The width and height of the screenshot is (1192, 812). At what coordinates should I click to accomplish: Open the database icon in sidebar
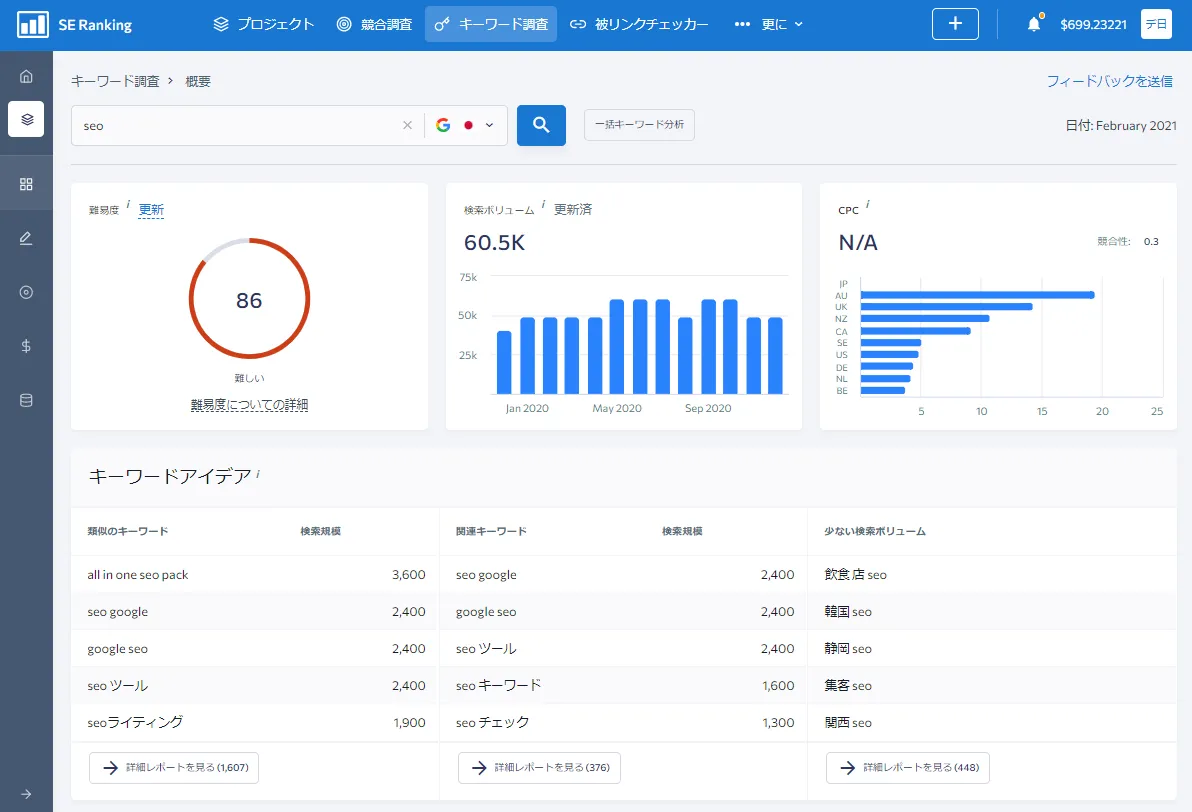pyautogui.click(x=26, y=400)
